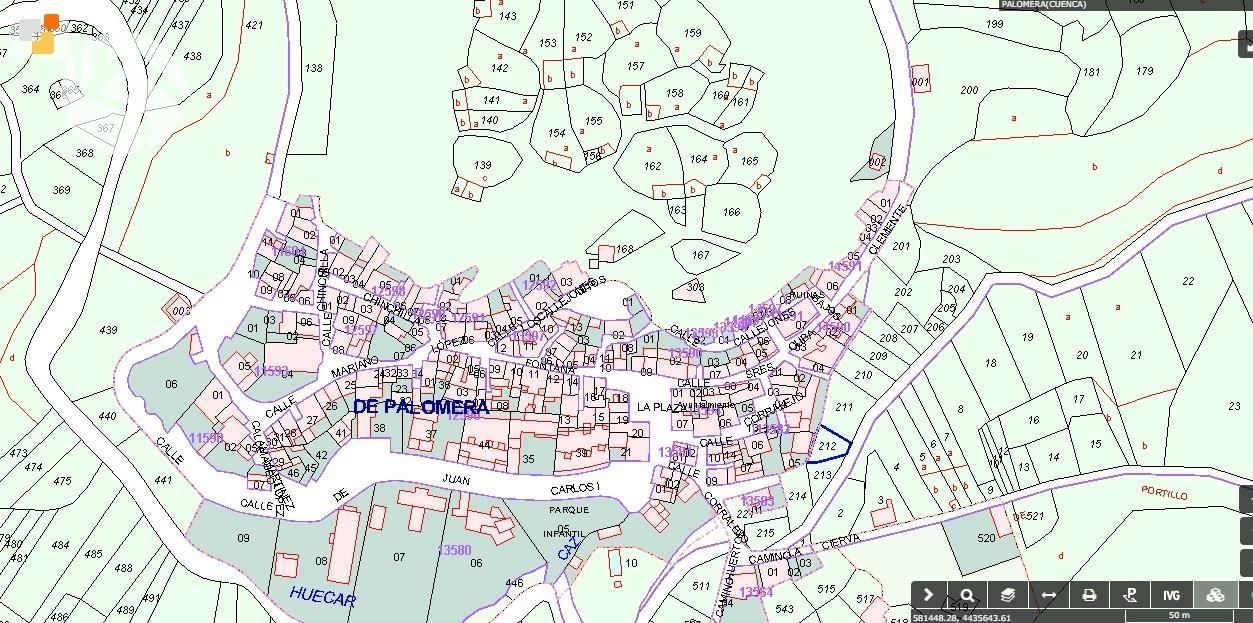
Task: Click the IVG toolbar button
Action: (x=1171, y=595)
